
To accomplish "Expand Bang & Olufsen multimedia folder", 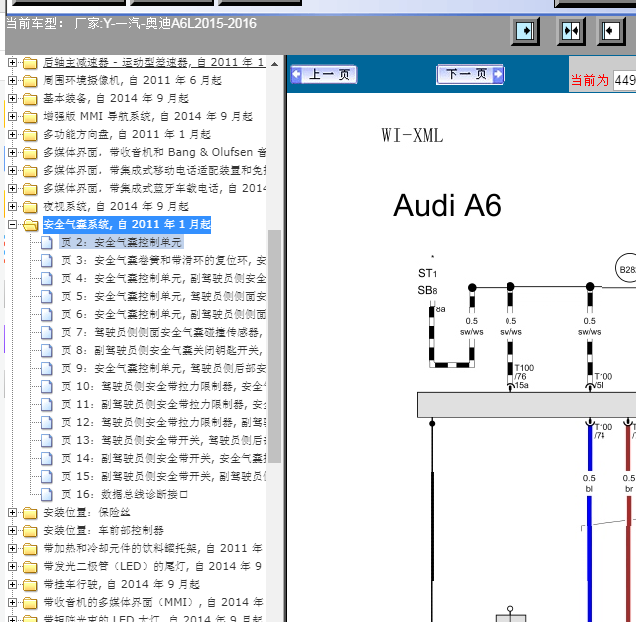I will 13,153.
